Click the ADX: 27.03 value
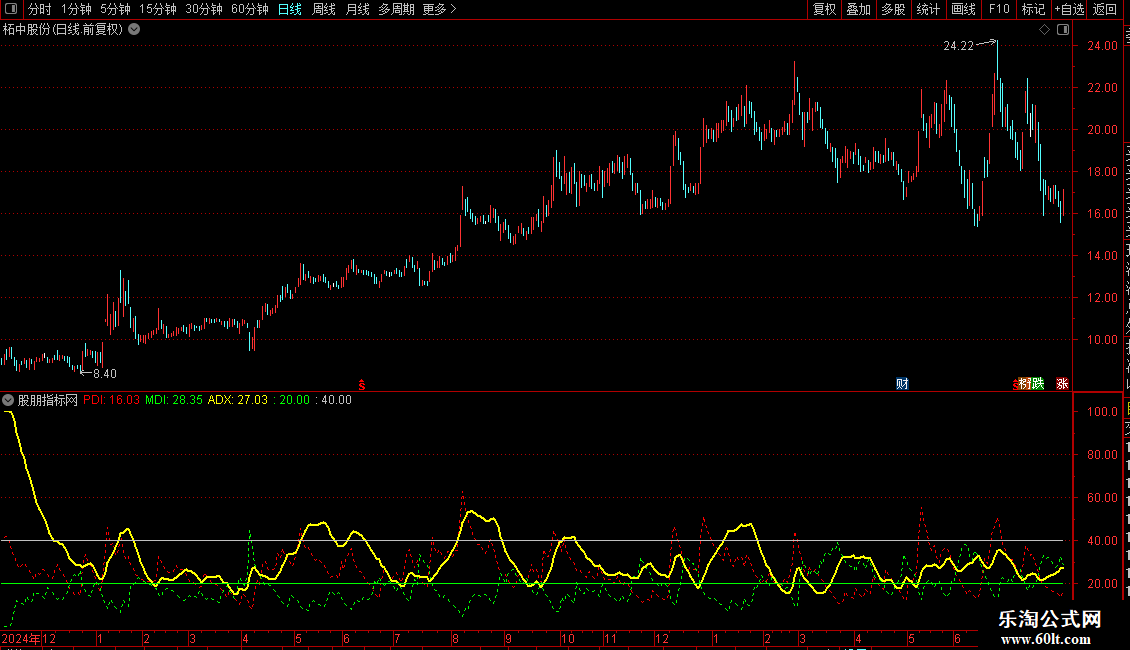The width and height of the screenshot is (1130, 650). (x=238, y=400)
